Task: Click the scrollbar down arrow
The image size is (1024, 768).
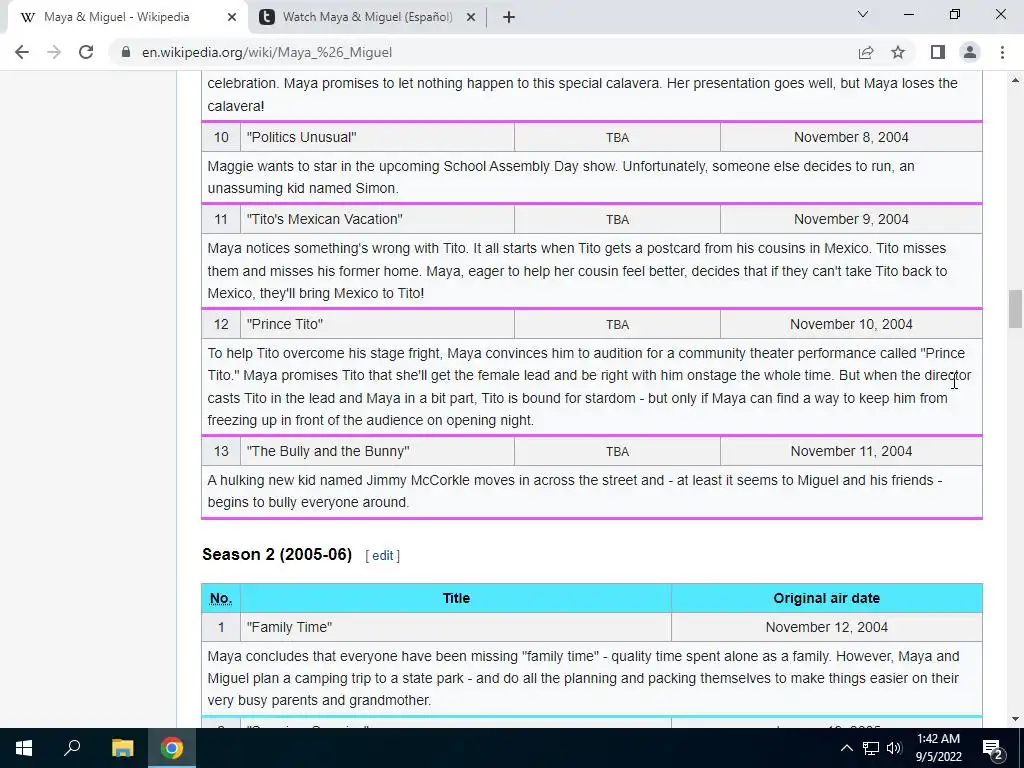Action: tap(1015, 719)
